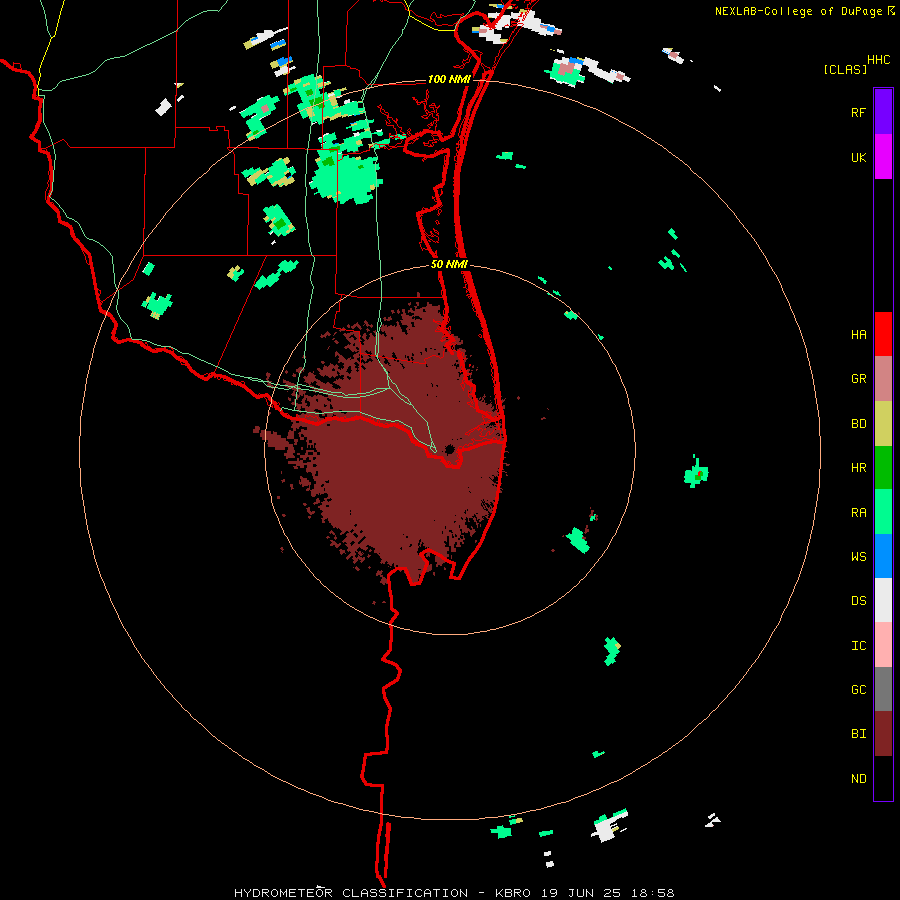Select the BD yellow legend swatch
900x900 pixels.
click(x=883, y=424)
